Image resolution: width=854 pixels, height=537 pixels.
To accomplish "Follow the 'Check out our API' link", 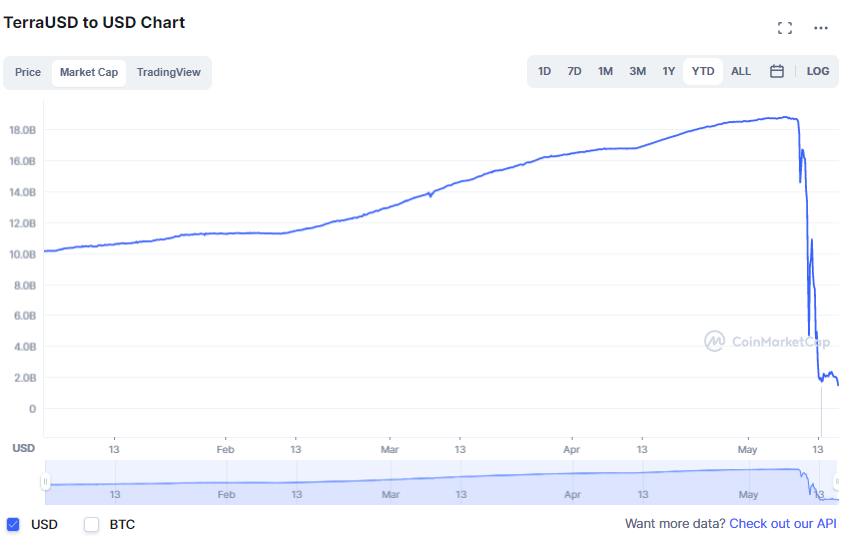I will tap(783, 523).
